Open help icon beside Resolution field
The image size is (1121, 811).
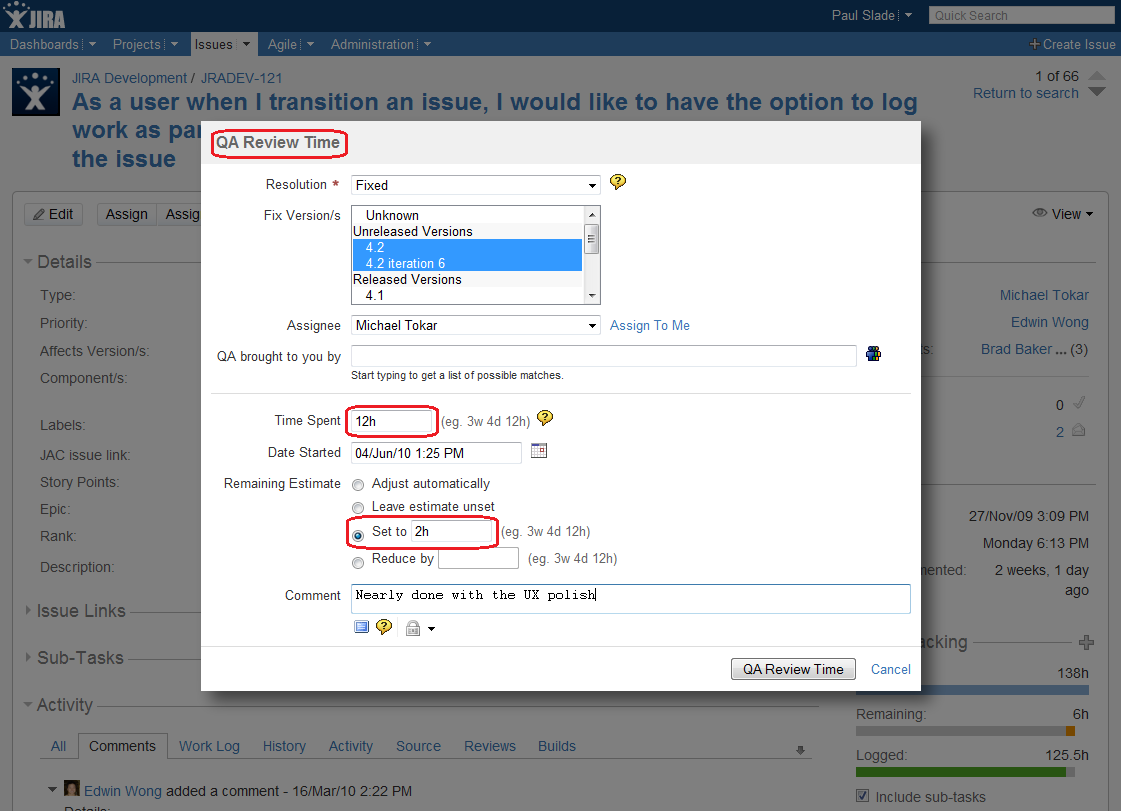click(618, 182)
